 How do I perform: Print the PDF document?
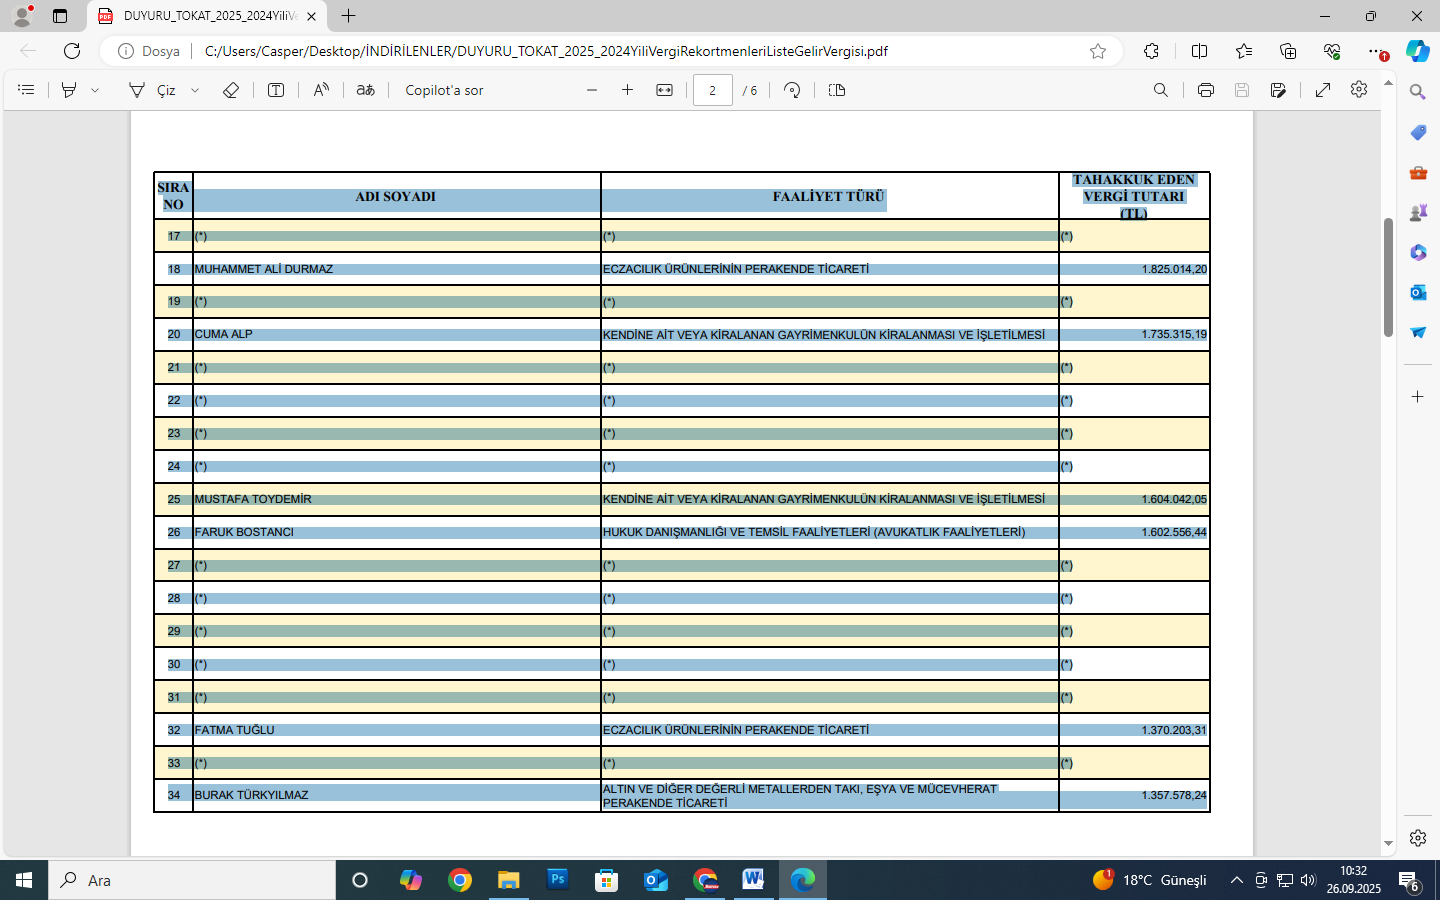tap(1206, 90)
